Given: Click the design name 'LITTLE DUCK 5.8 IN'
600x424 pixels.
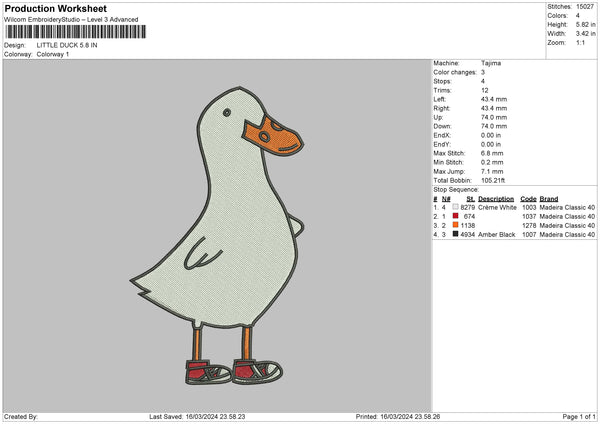Looking at the screenshot, I should (67, 45).
